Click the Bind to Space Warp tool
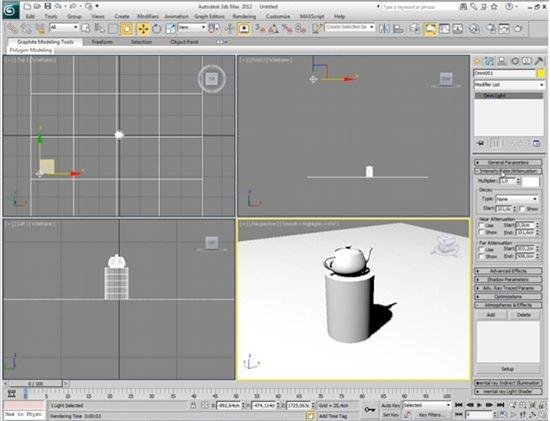This screenshot has width=550, height=421. tap(40, 28)
